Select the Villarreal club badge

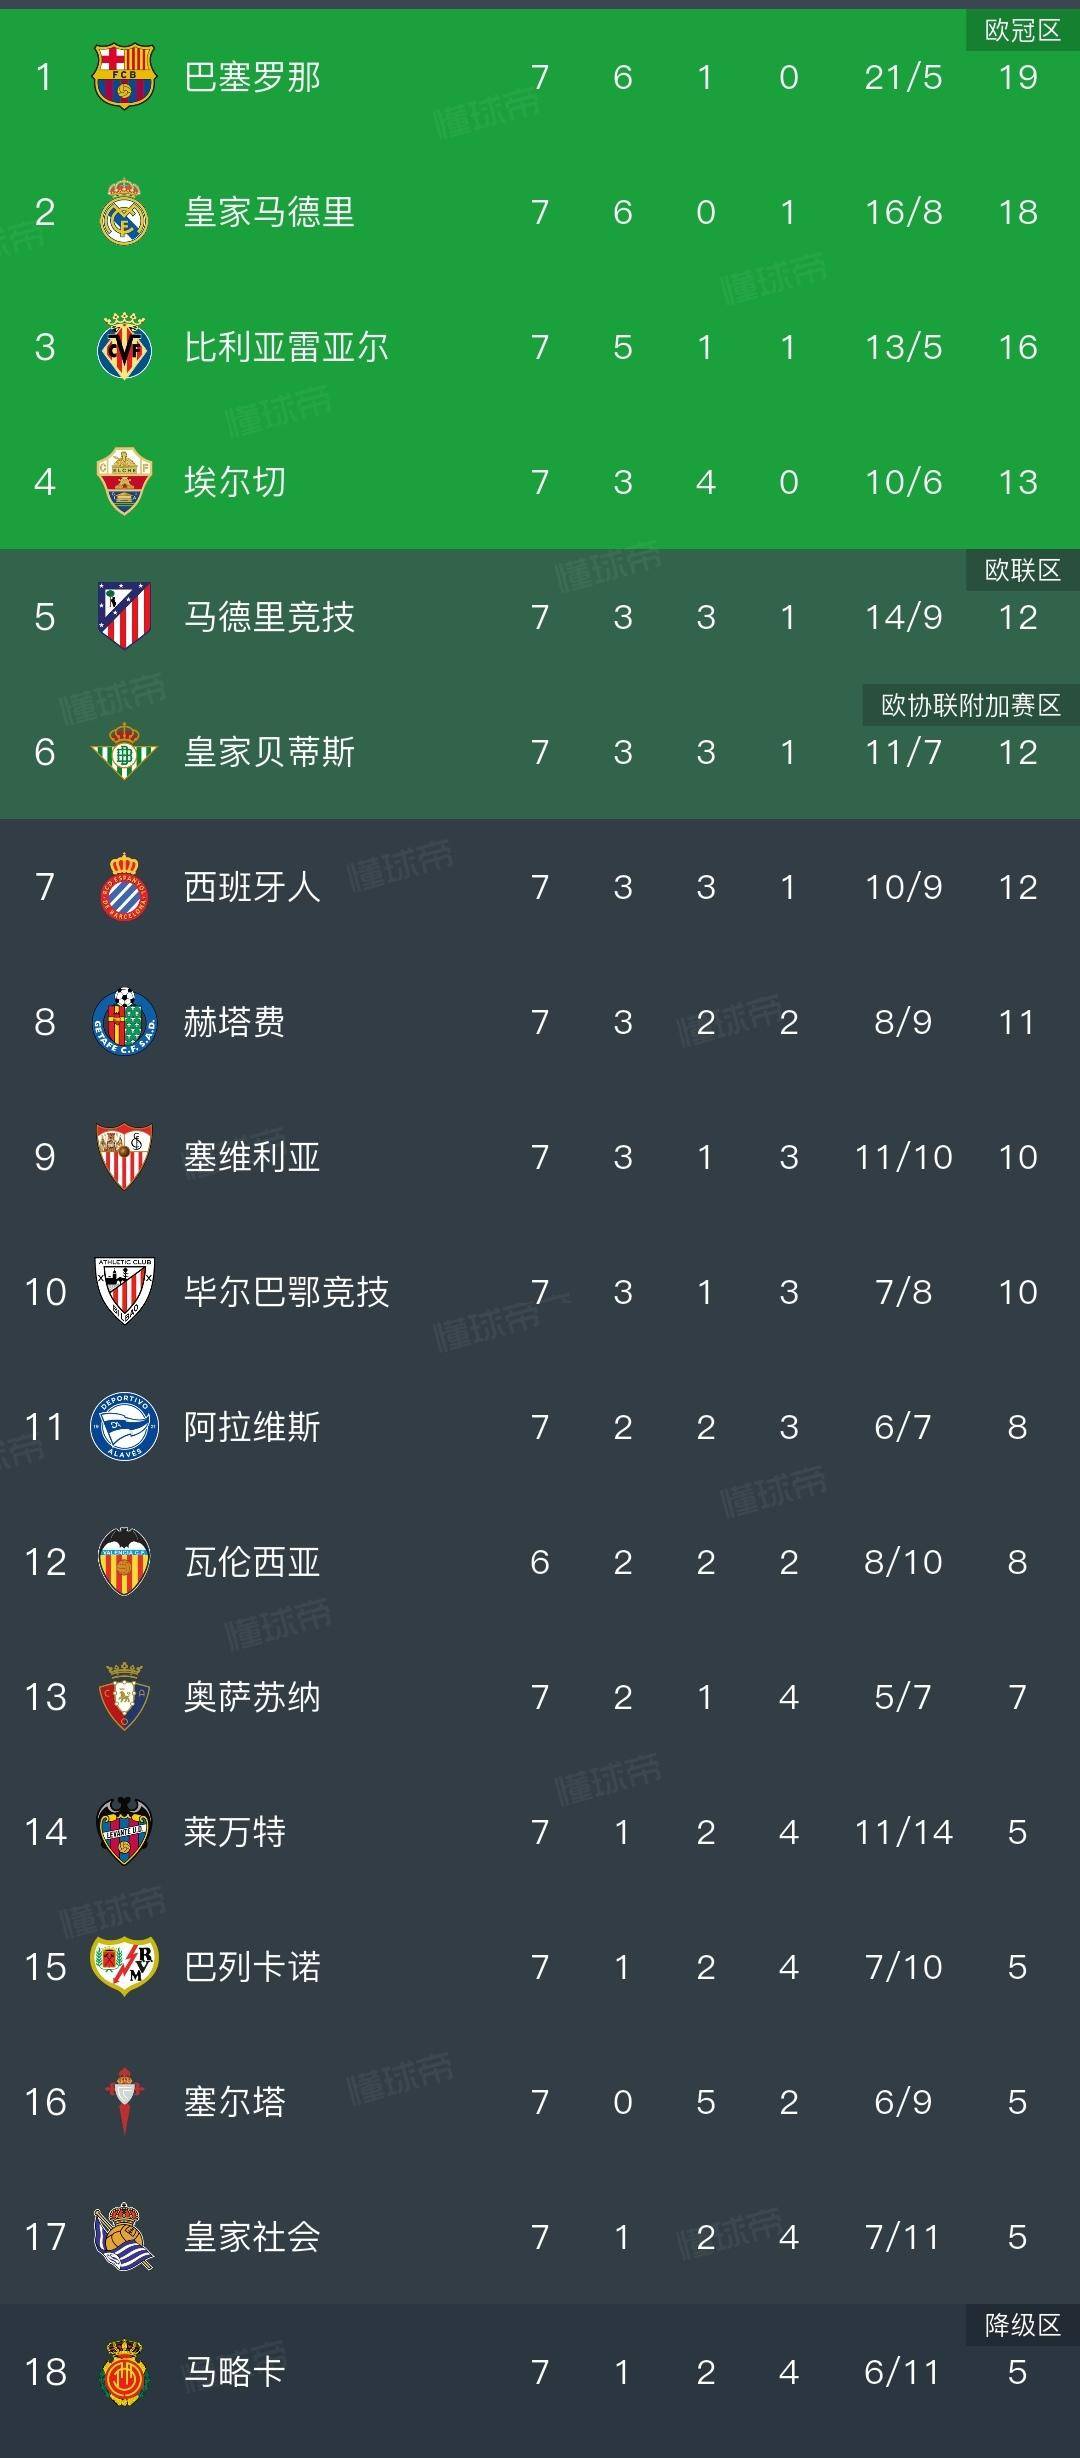tap(123, 345)
